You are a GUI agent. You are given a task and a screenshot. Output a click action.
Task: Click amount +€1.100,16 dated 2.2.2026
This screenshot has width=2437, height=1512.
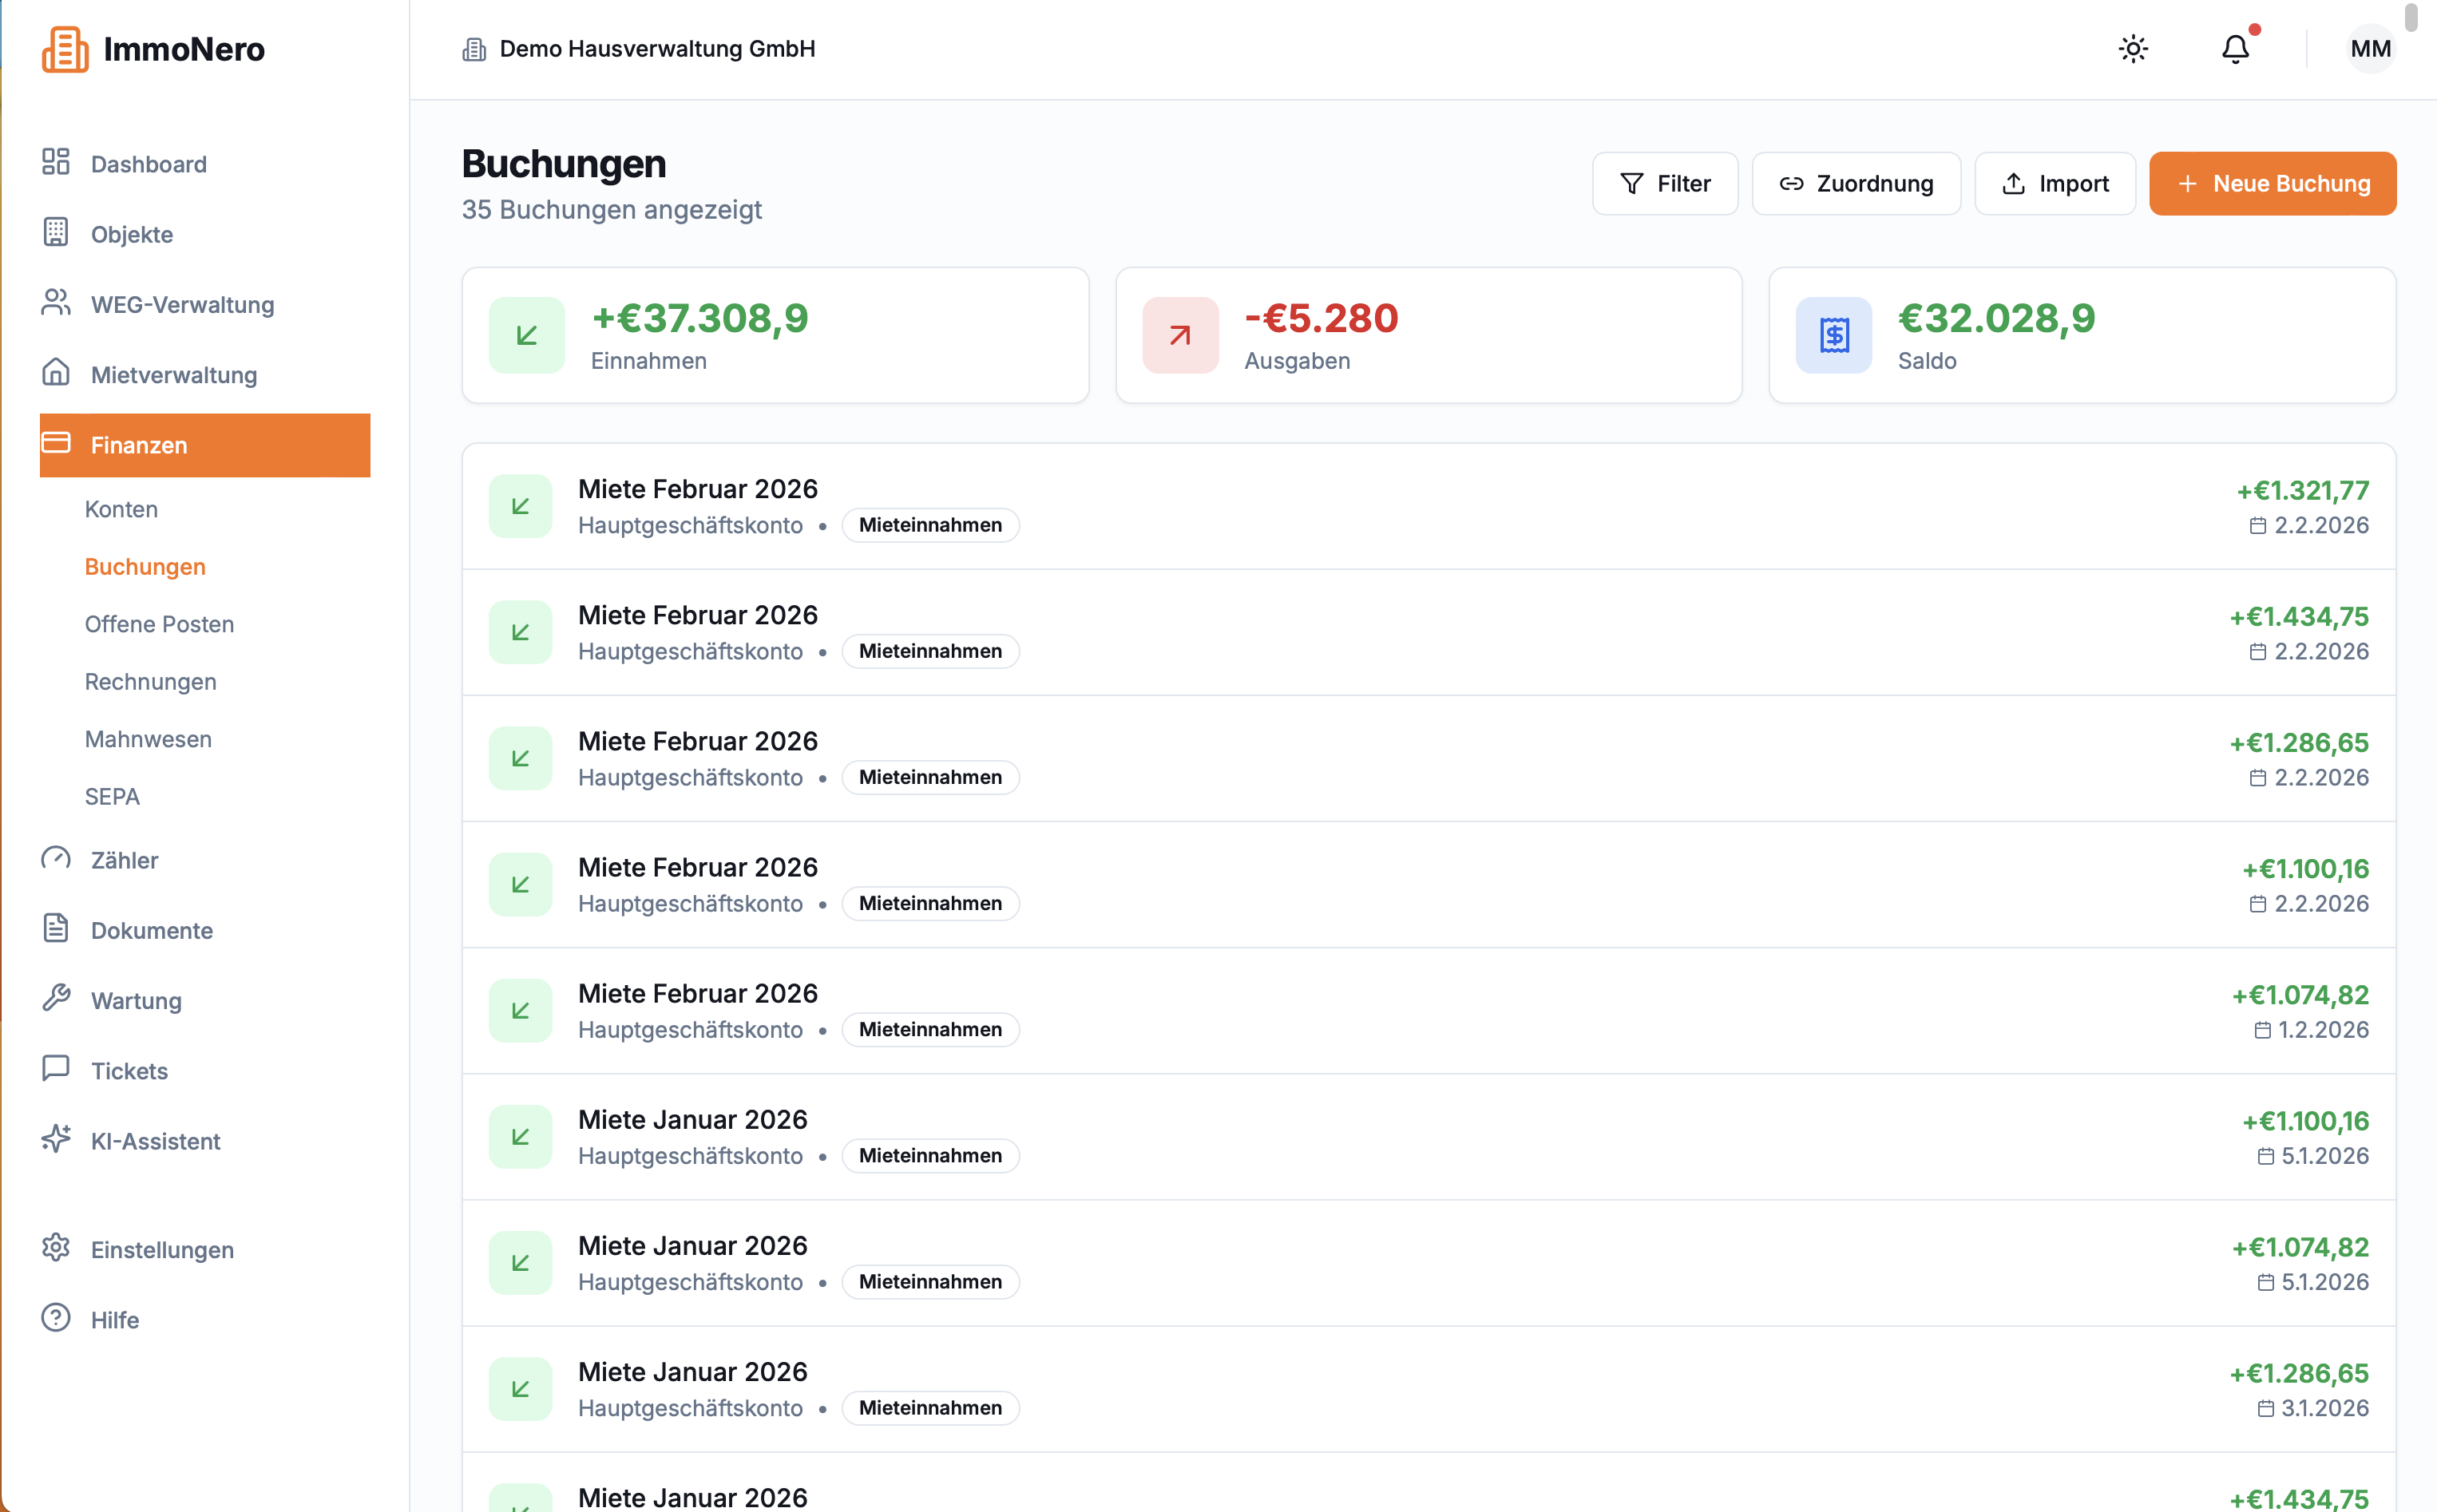pyautogui.click(x=2305, y=869)
